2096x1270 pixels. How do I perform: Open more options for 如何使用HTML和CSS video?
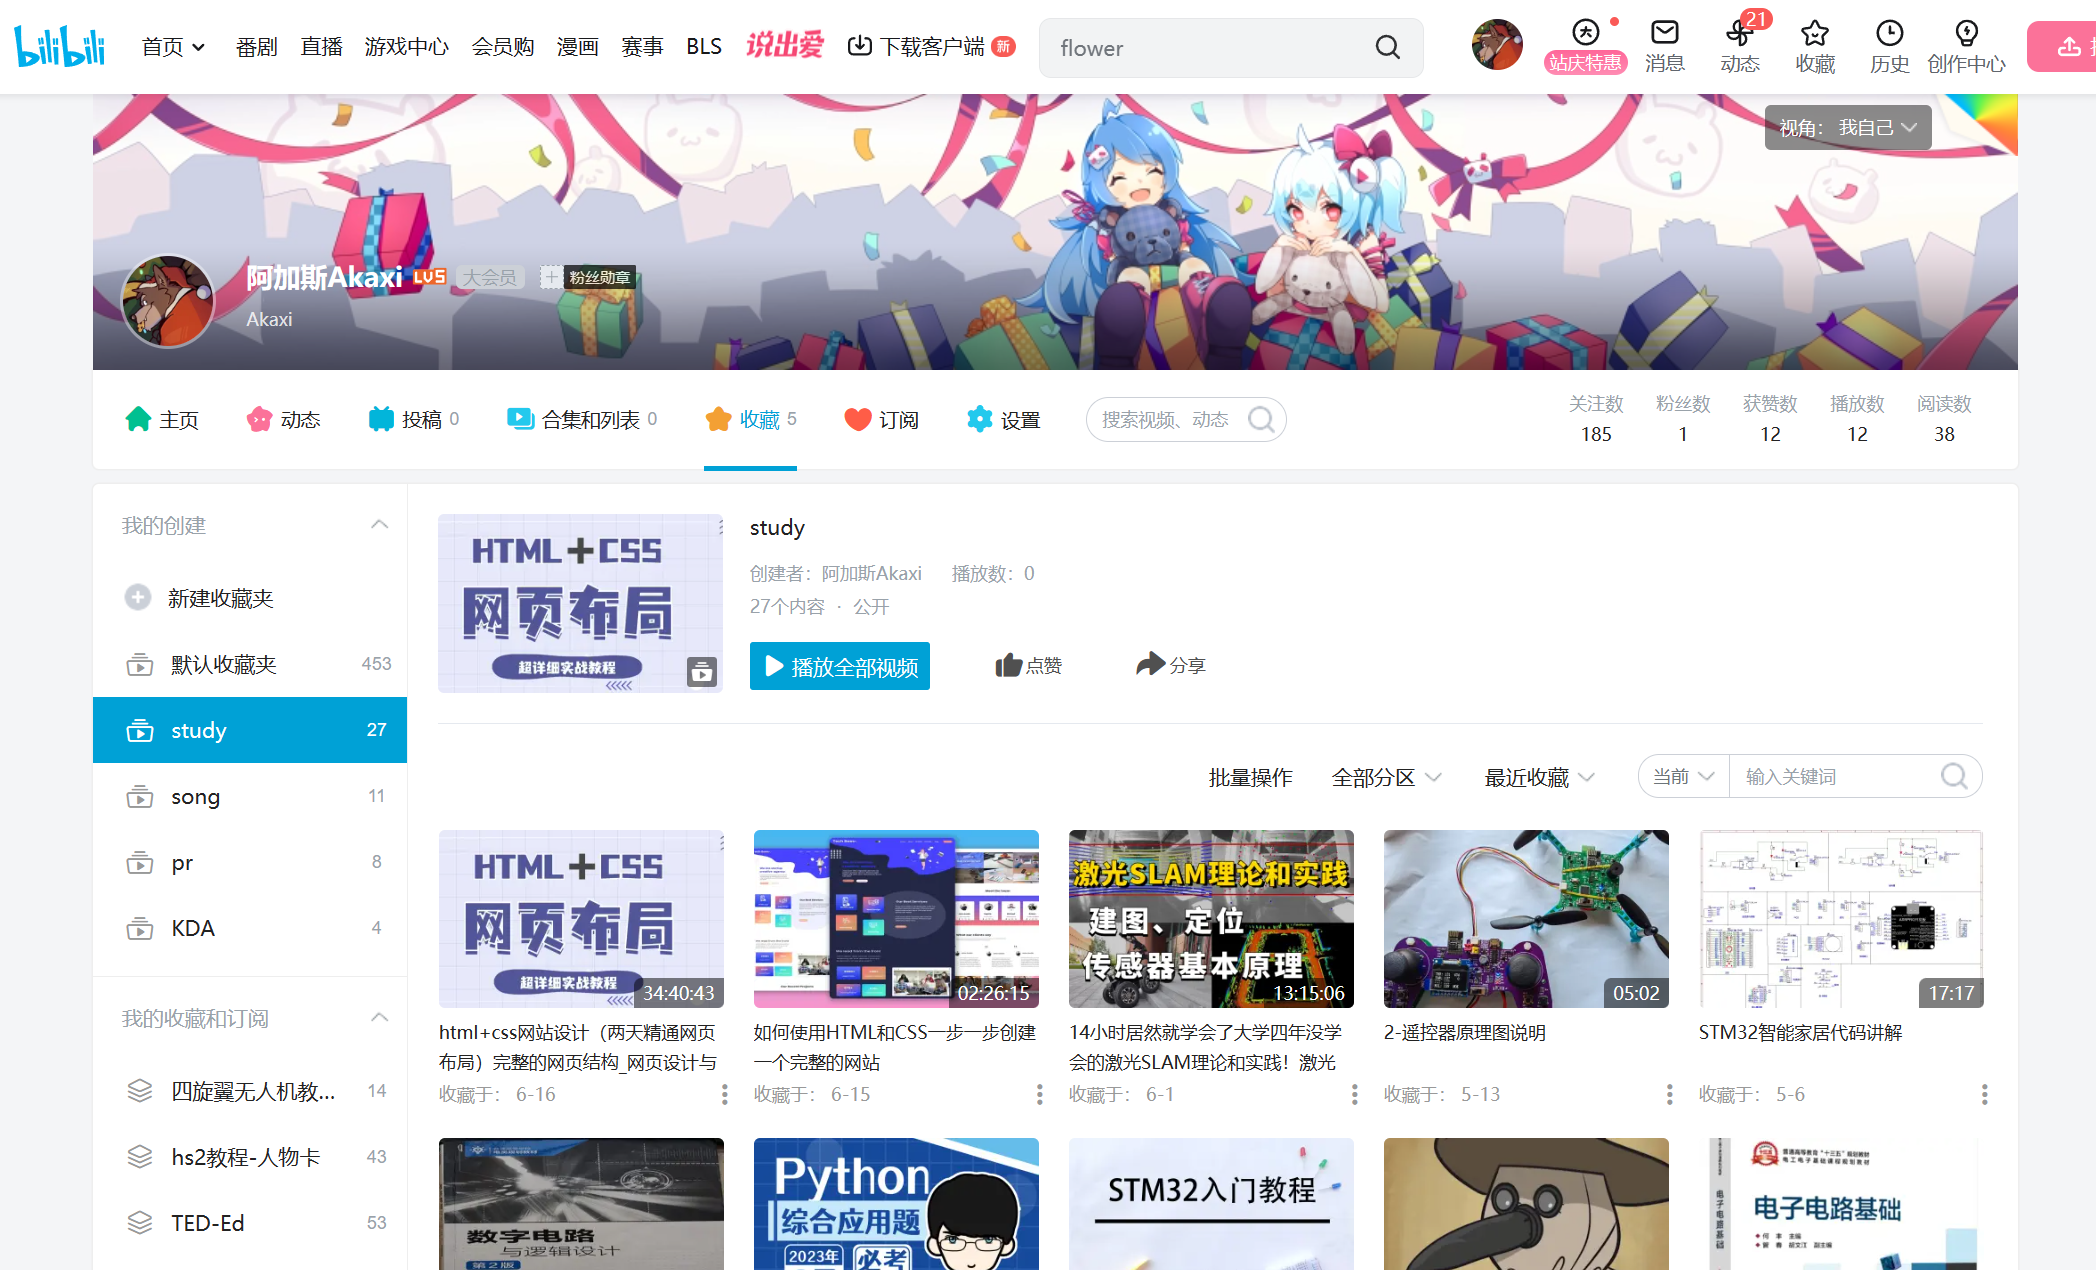coord(1040,1094)
